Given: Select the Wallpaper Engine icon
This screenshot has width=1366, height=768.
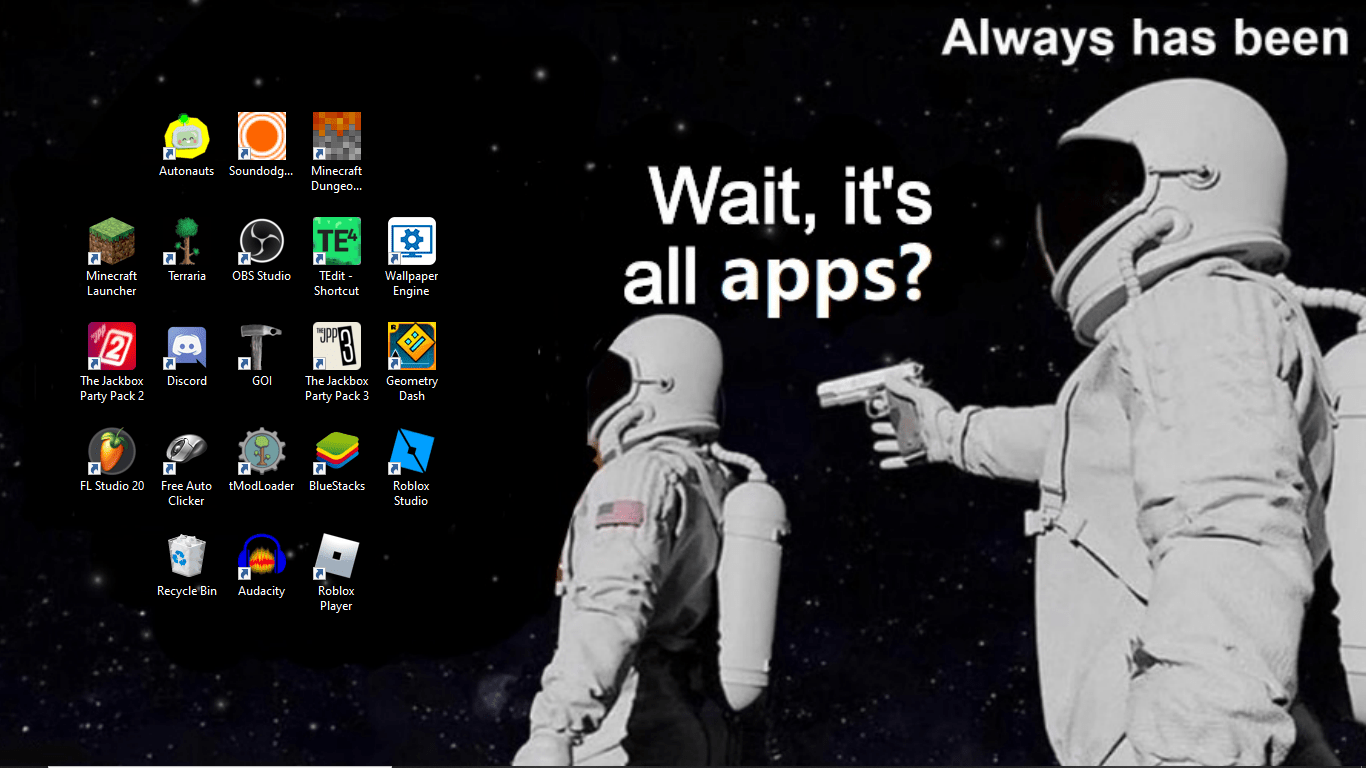Looking at the screenshot, I should click(412, 242).
